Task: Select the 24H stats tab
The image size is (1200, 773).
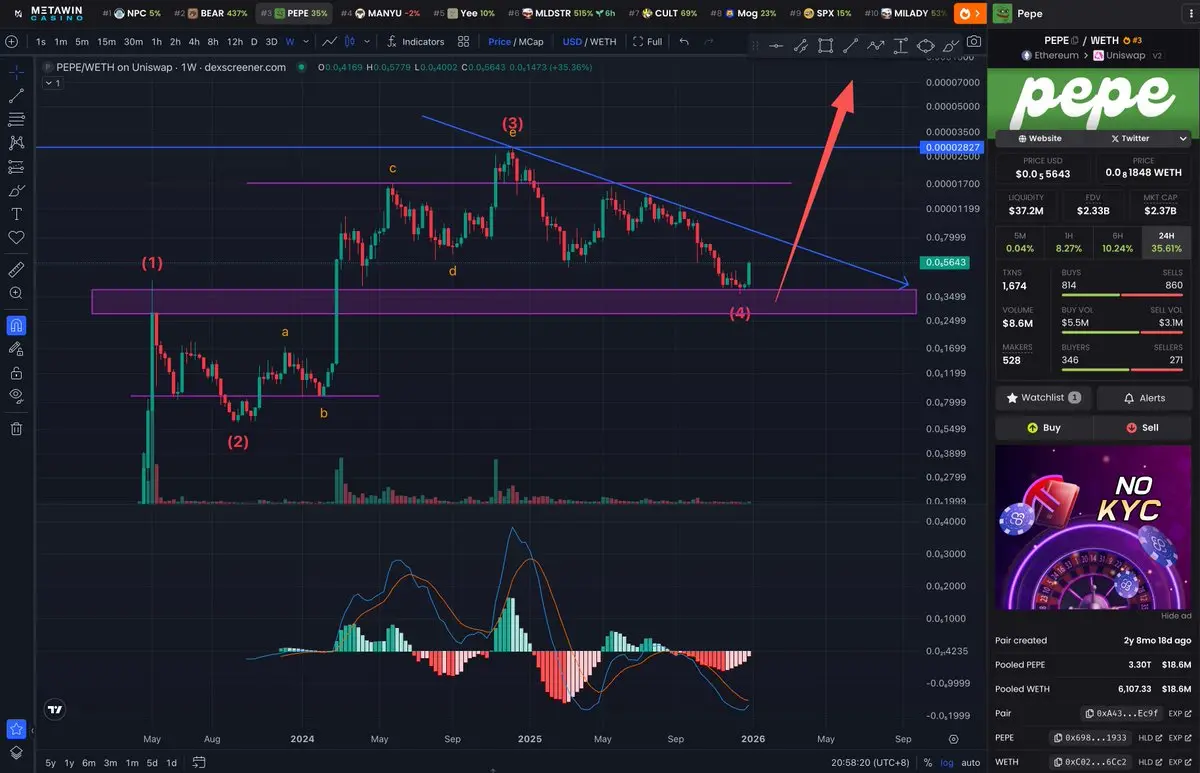Action: click(1166, 241)
